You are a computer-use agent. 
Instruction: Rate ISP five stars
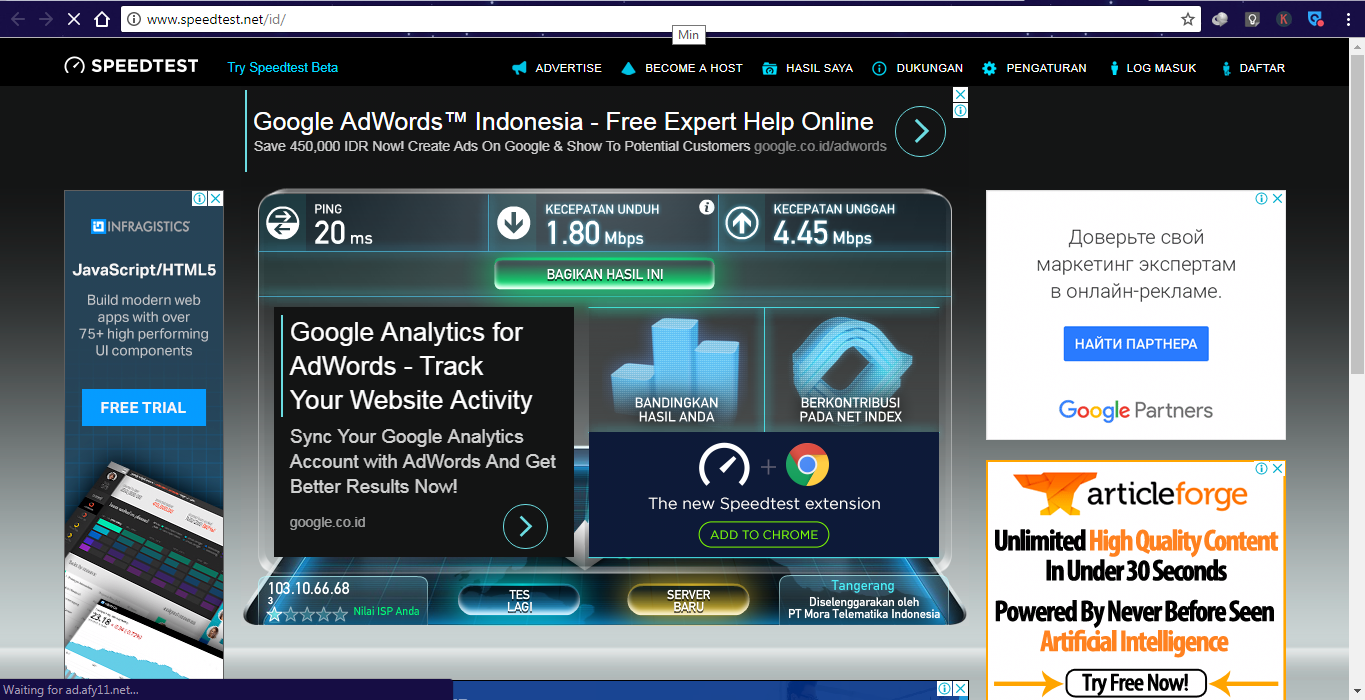pyautogui.click(x=341, y=614)
